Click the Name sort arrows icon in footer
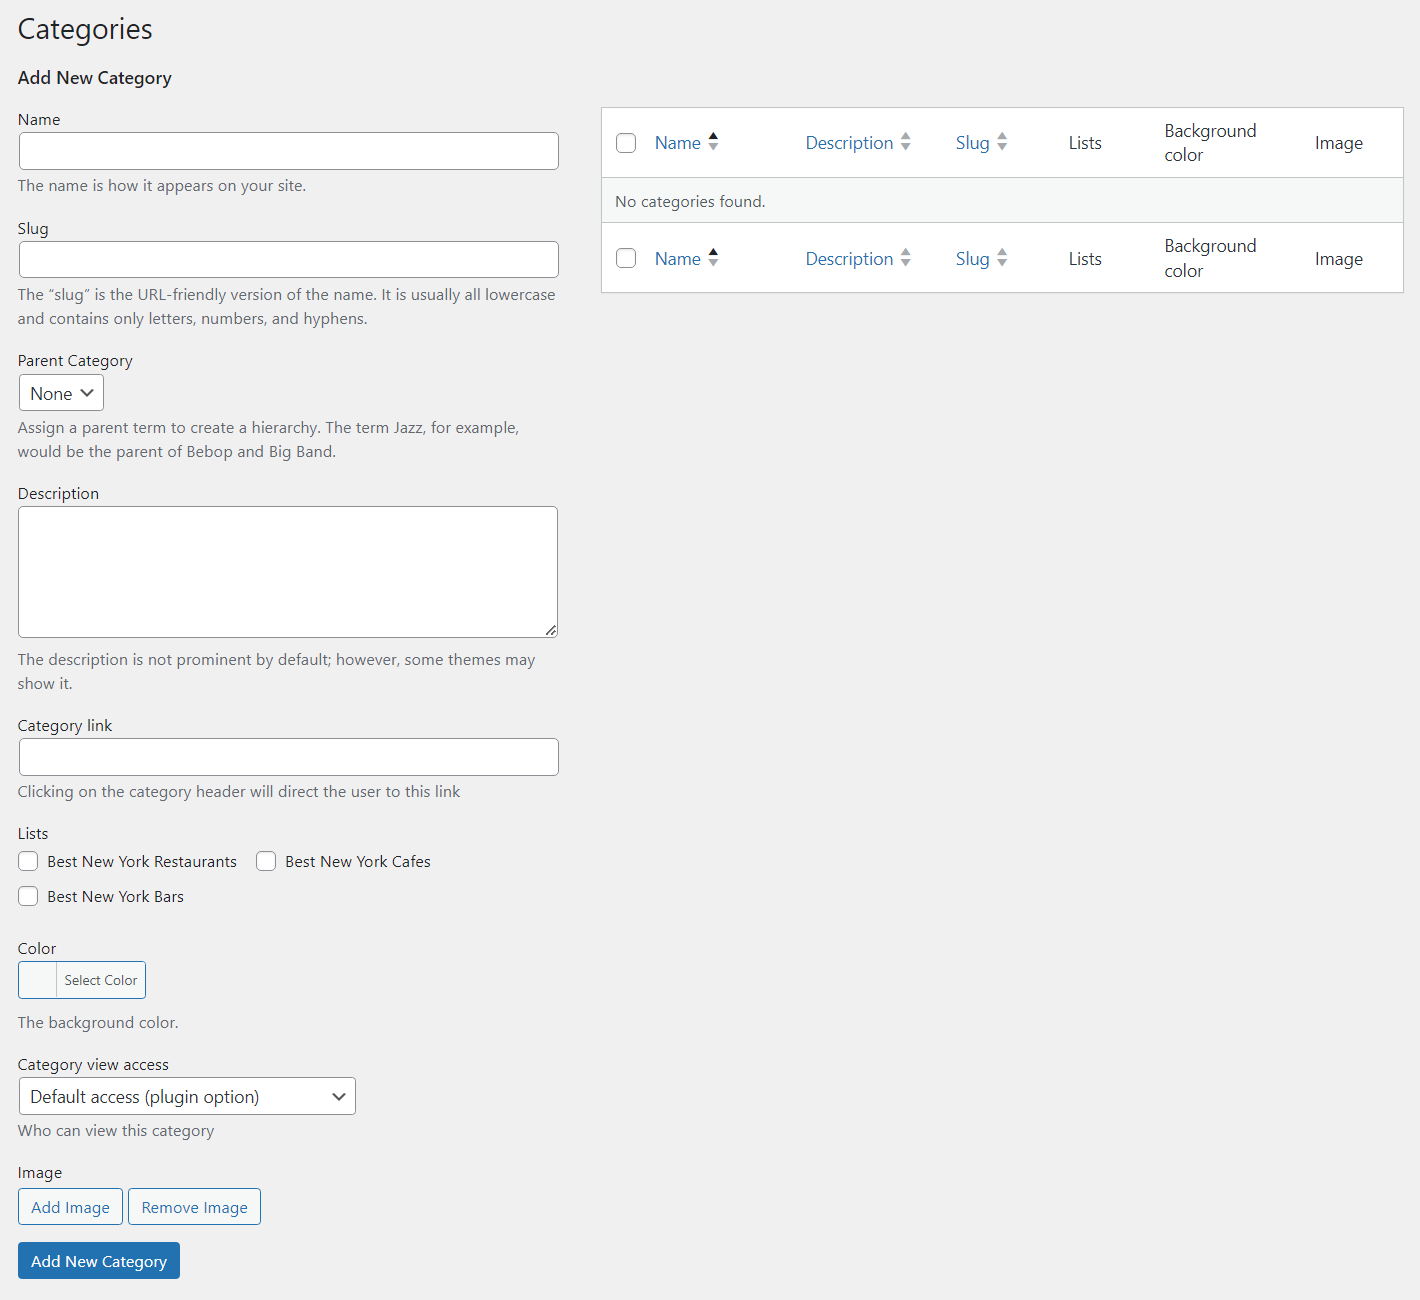Viewport: 1420px width, 1300px height. pos(713,258)
